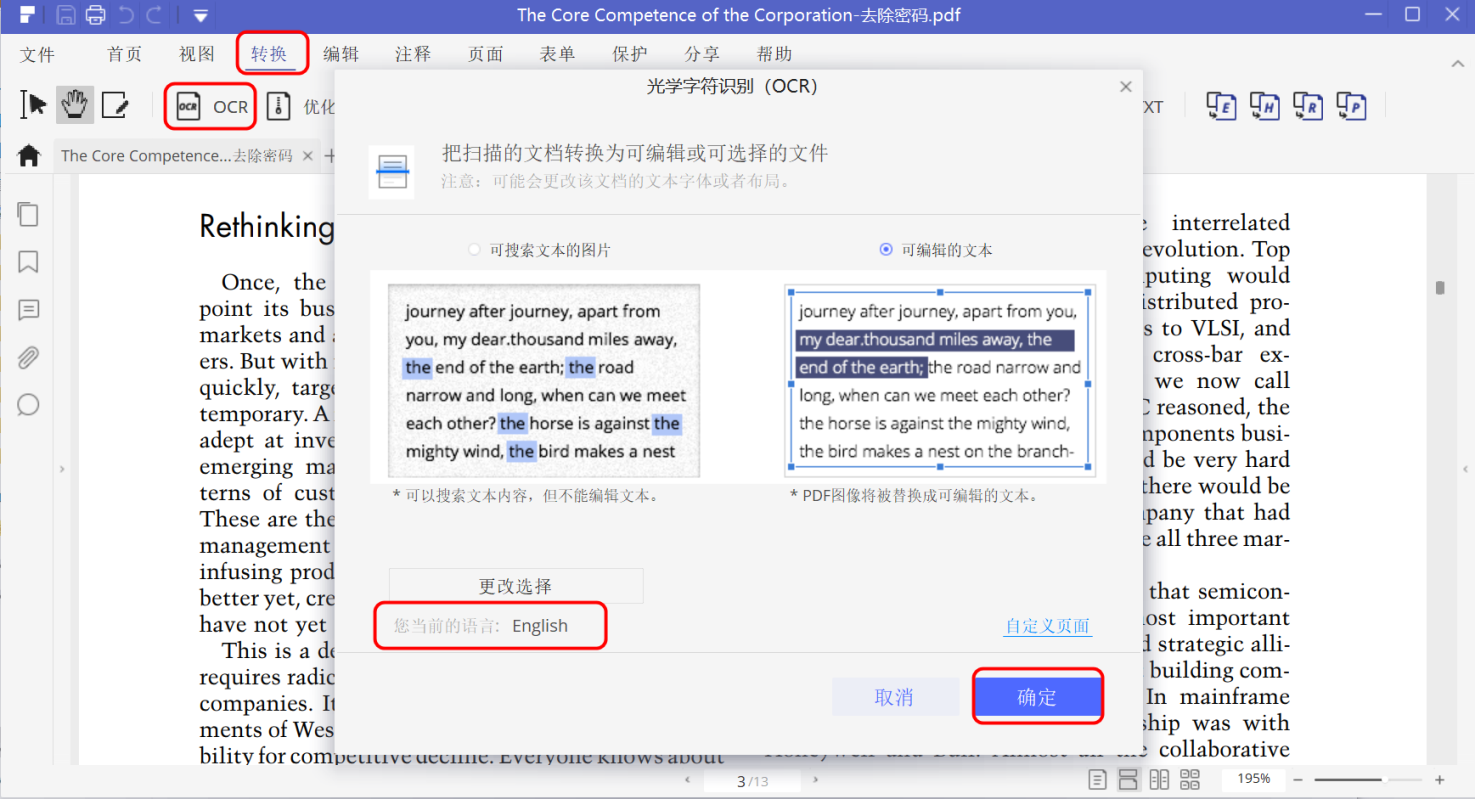Open the 转换 menu tab
1475x799 pixels.
(269, 54)
